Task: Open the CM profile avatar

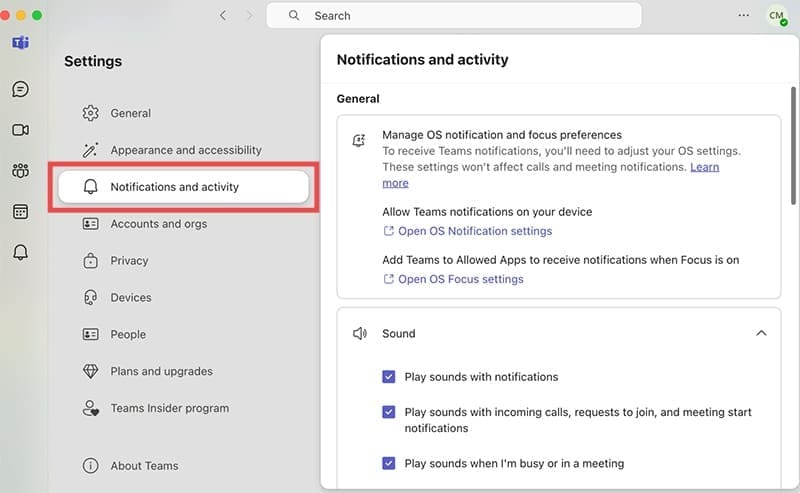Action: point(777,16)
